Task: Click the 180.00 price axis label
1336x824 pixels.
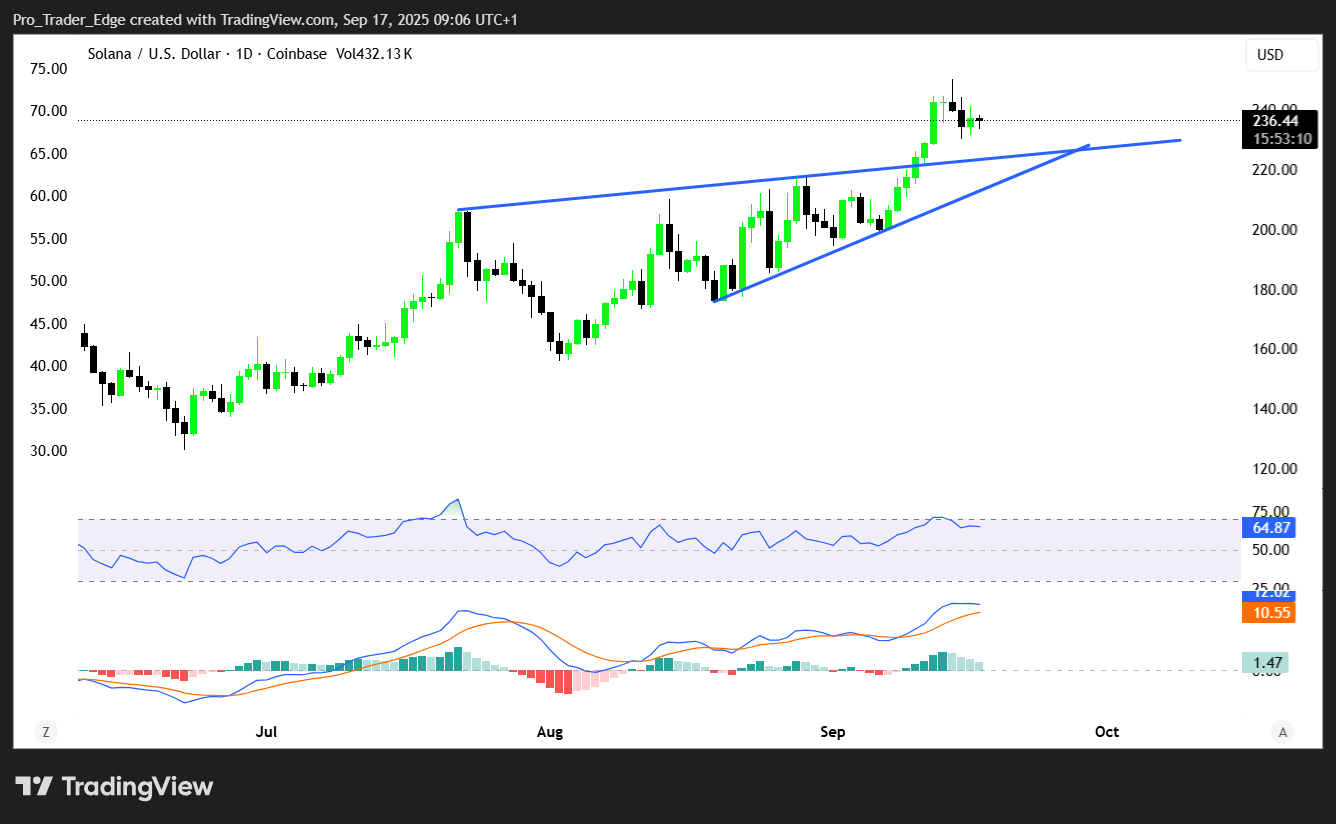Action: pyautogui.click(x=1276, y=290)
